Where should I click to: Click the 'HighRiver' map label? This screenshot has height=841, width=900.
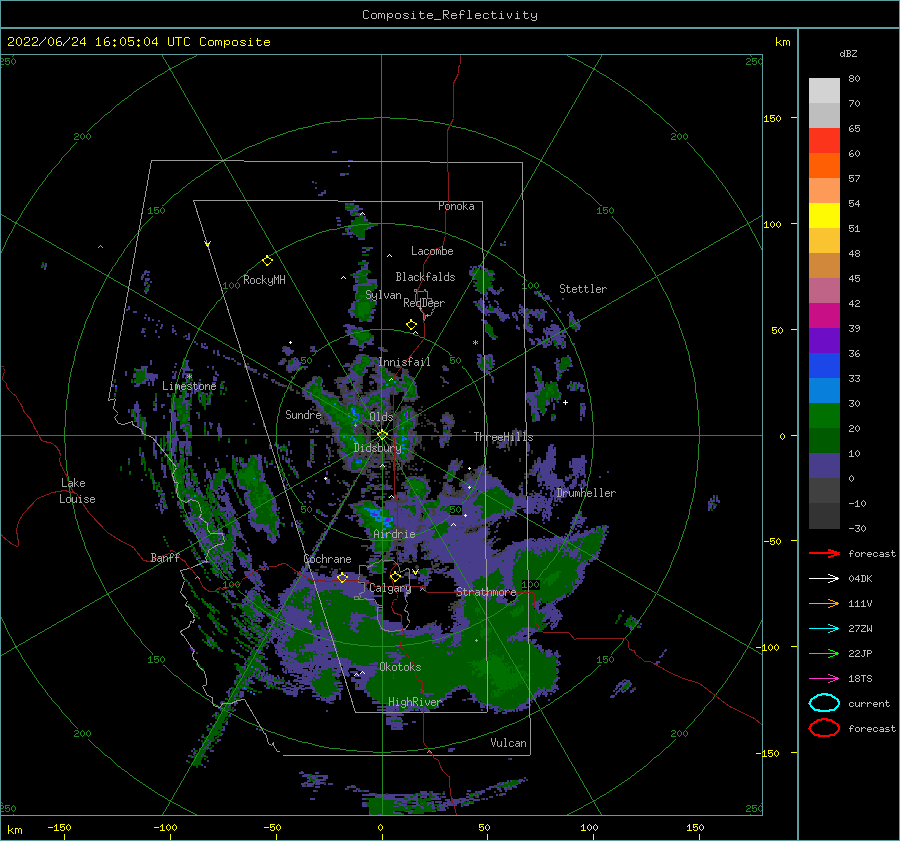(x=415, y=702)
